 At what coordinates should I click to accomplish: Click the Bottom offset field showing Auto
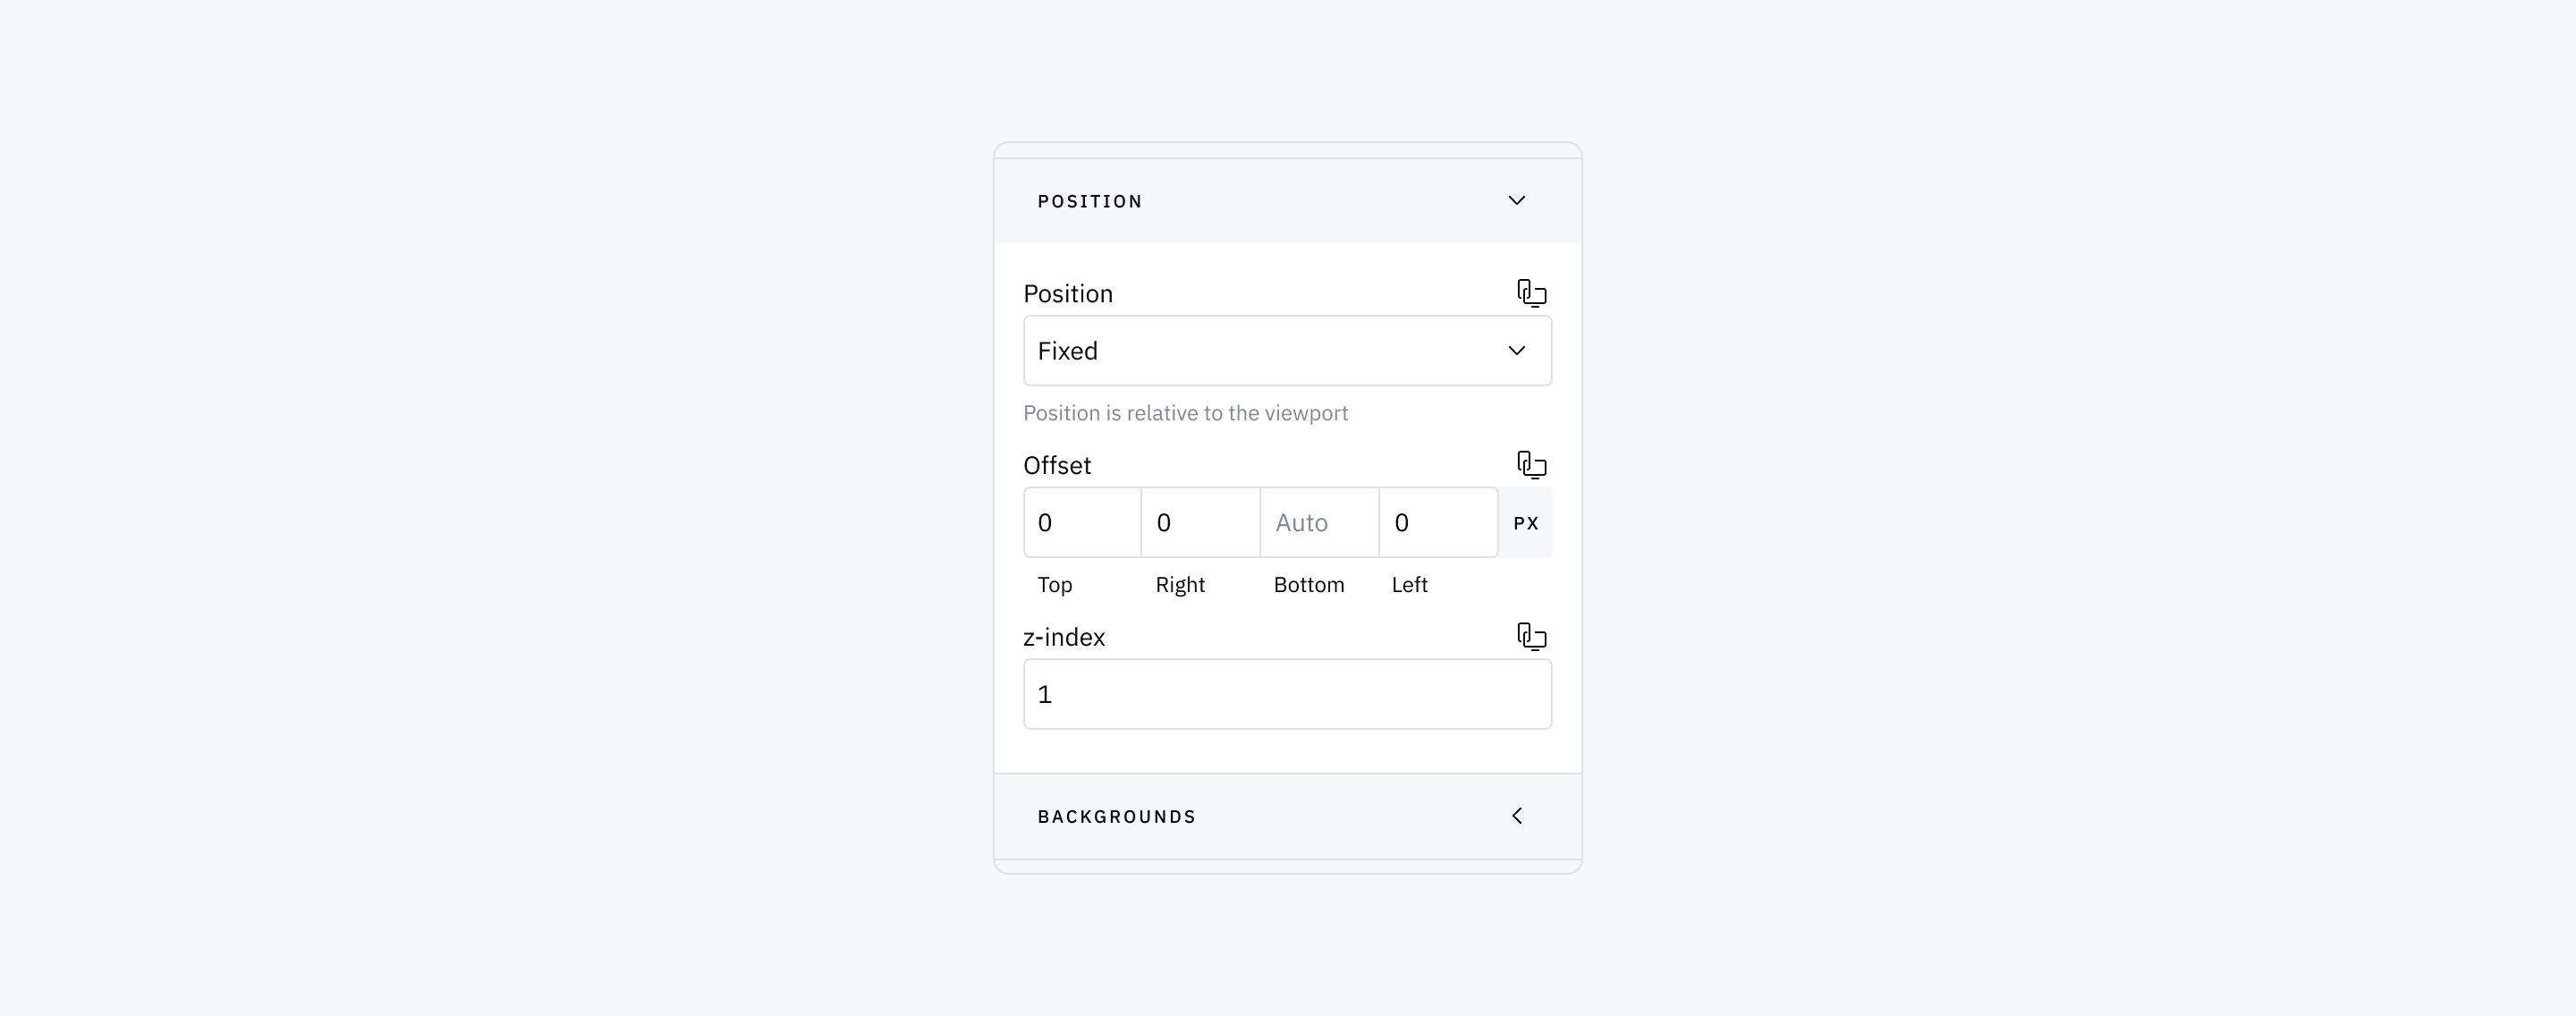click(1319, 523)
